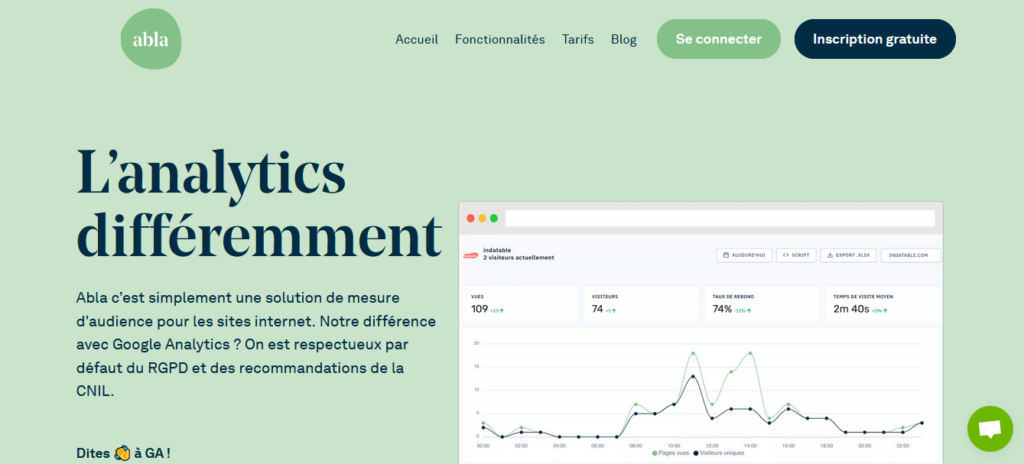Click the 08:00 Pages vues data point
The width and height of the screenshot is (1024, 464).
pos(635,404)
